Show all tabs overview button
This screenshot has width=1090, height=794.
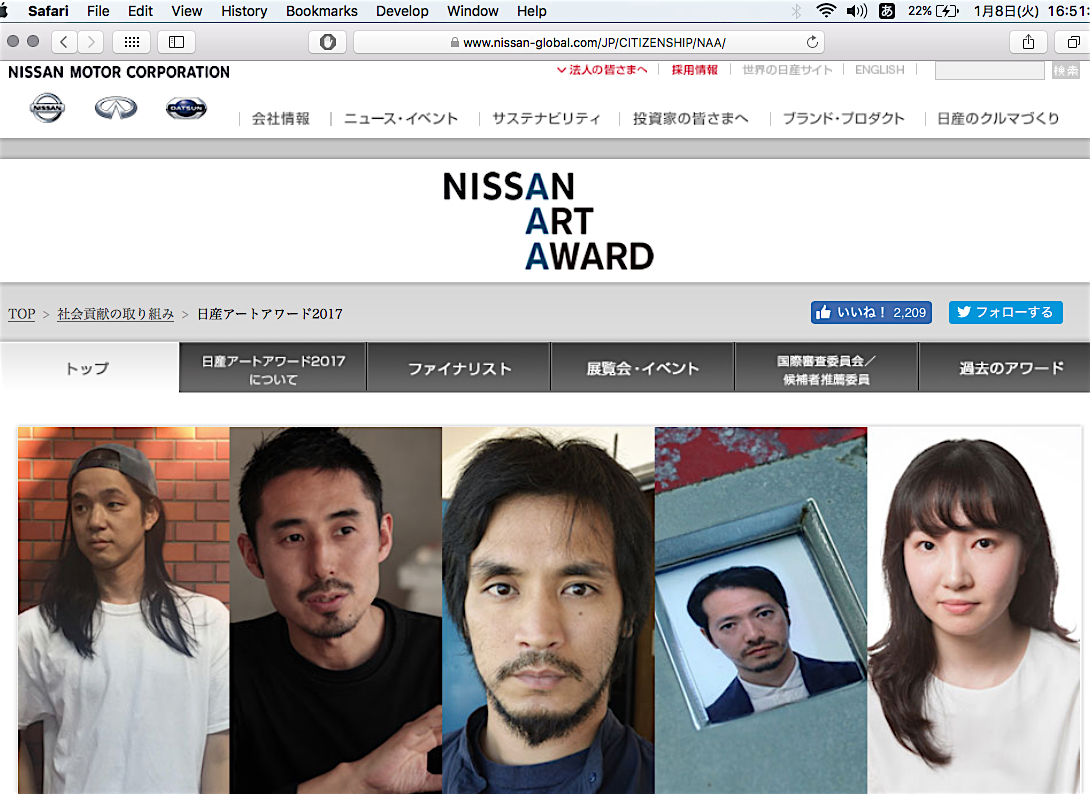pyautogui.click(x=1073, y=42)
